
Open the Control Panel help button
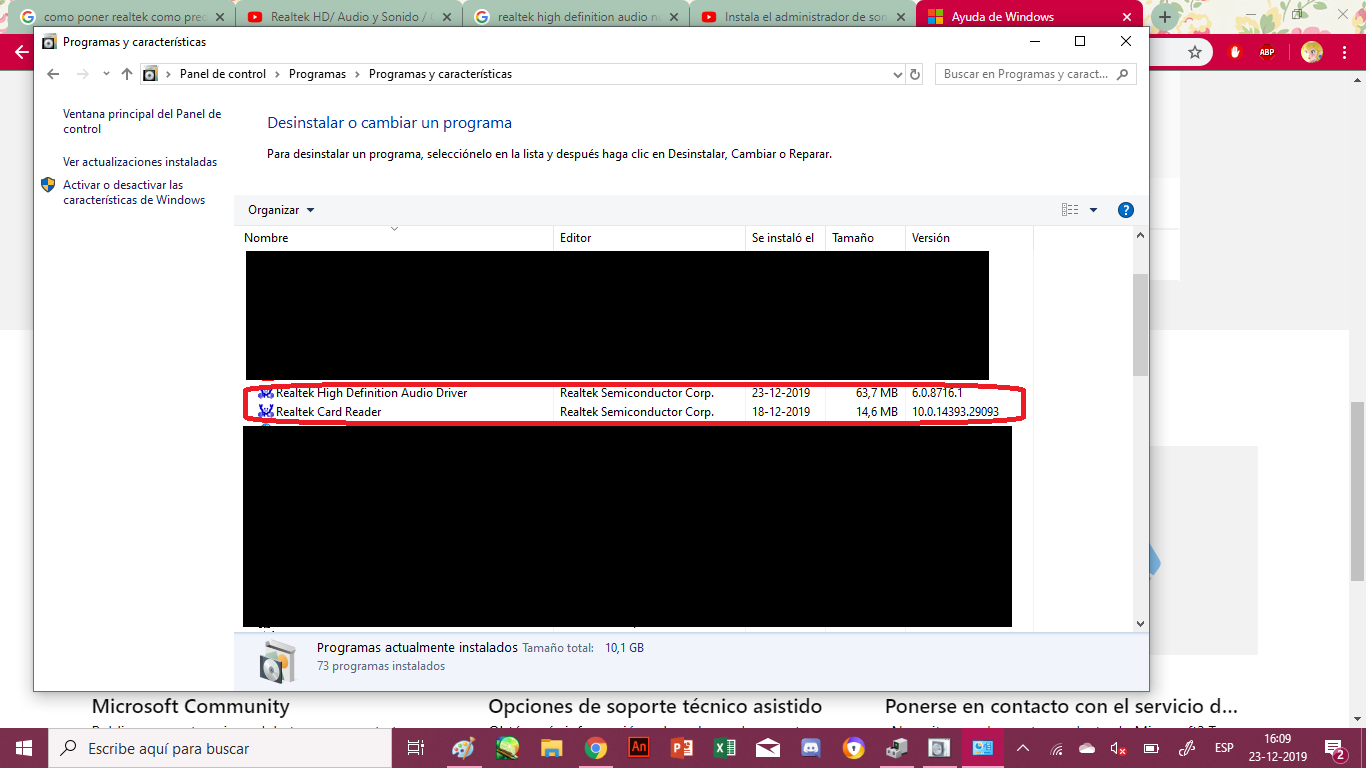(1125, 210)
